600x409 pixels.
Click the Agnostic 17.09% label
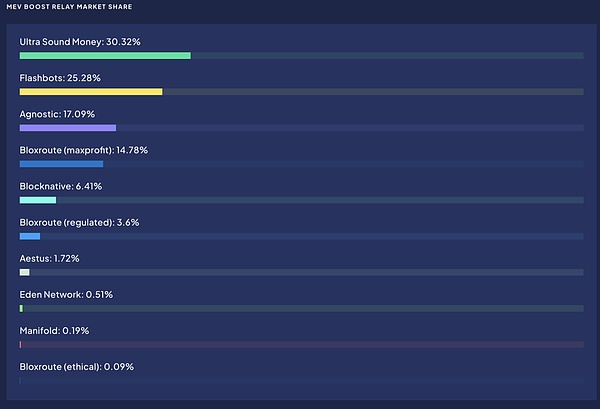[x=57, y=114]
